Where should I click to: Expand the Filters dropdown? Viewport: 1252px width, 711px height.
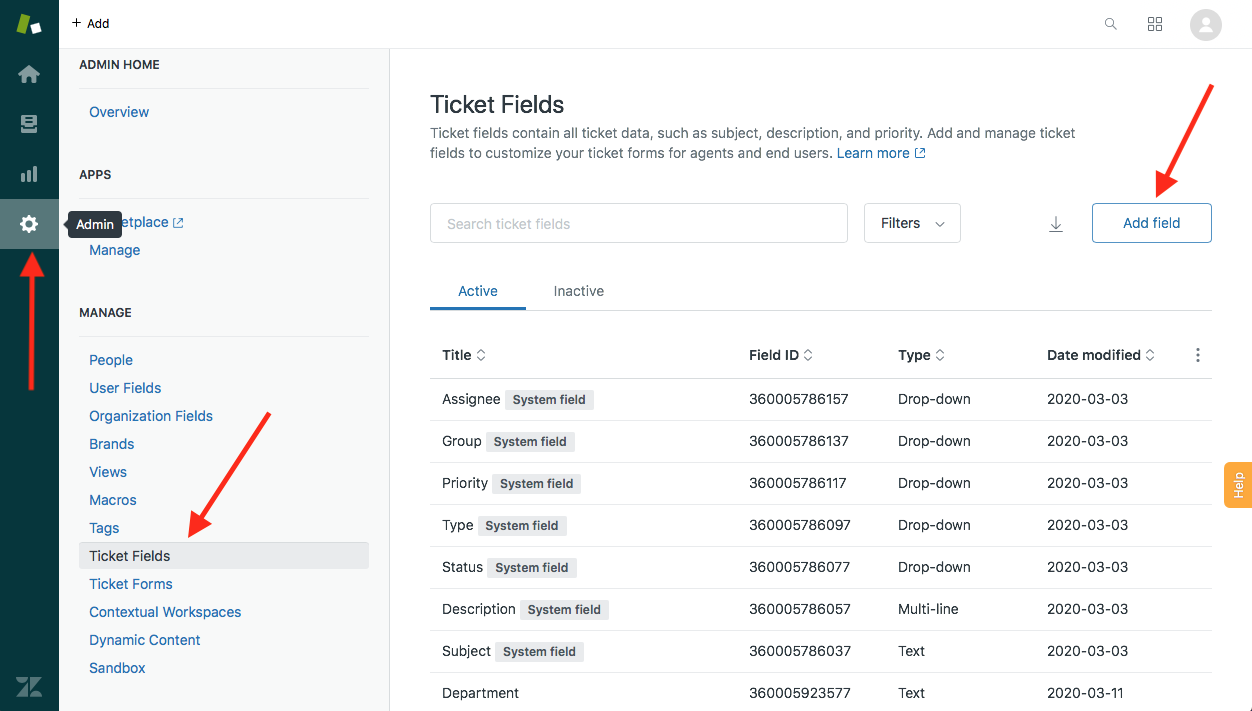pos(912,223)
